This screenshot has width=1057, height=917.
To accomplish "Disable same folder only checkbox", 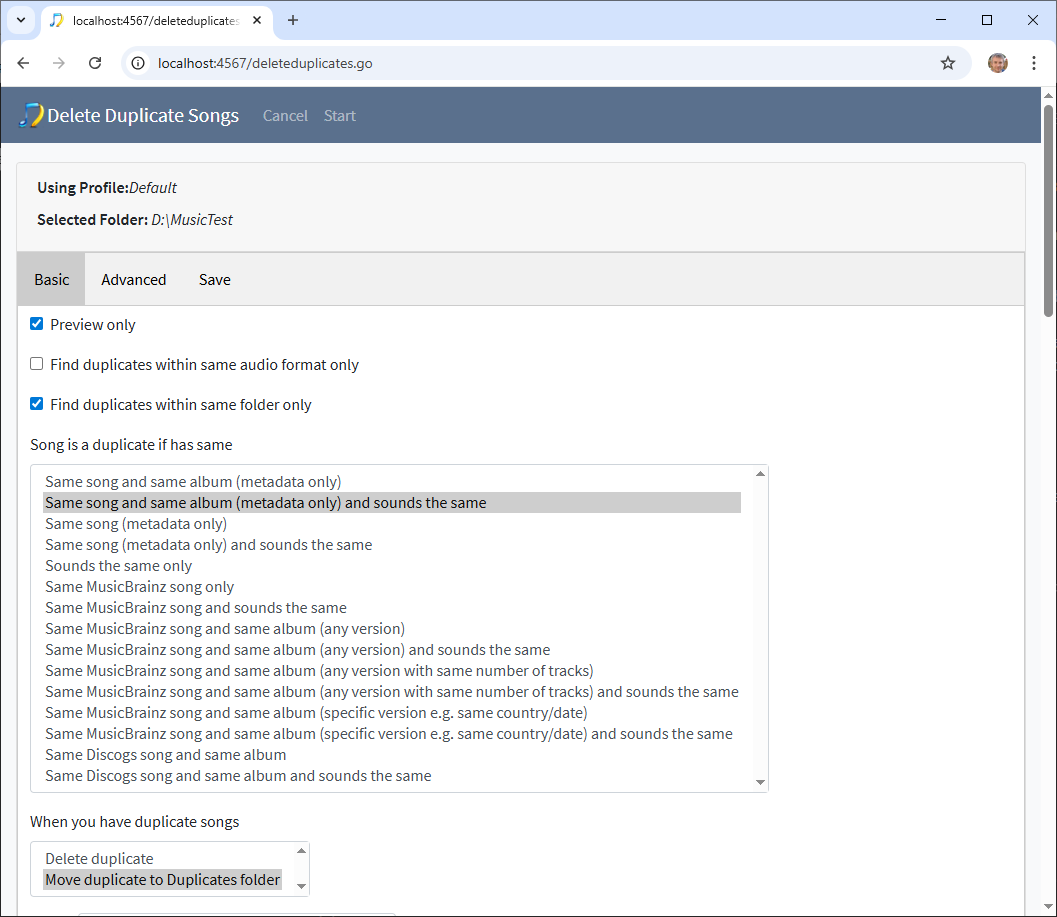I will point(37,404).
